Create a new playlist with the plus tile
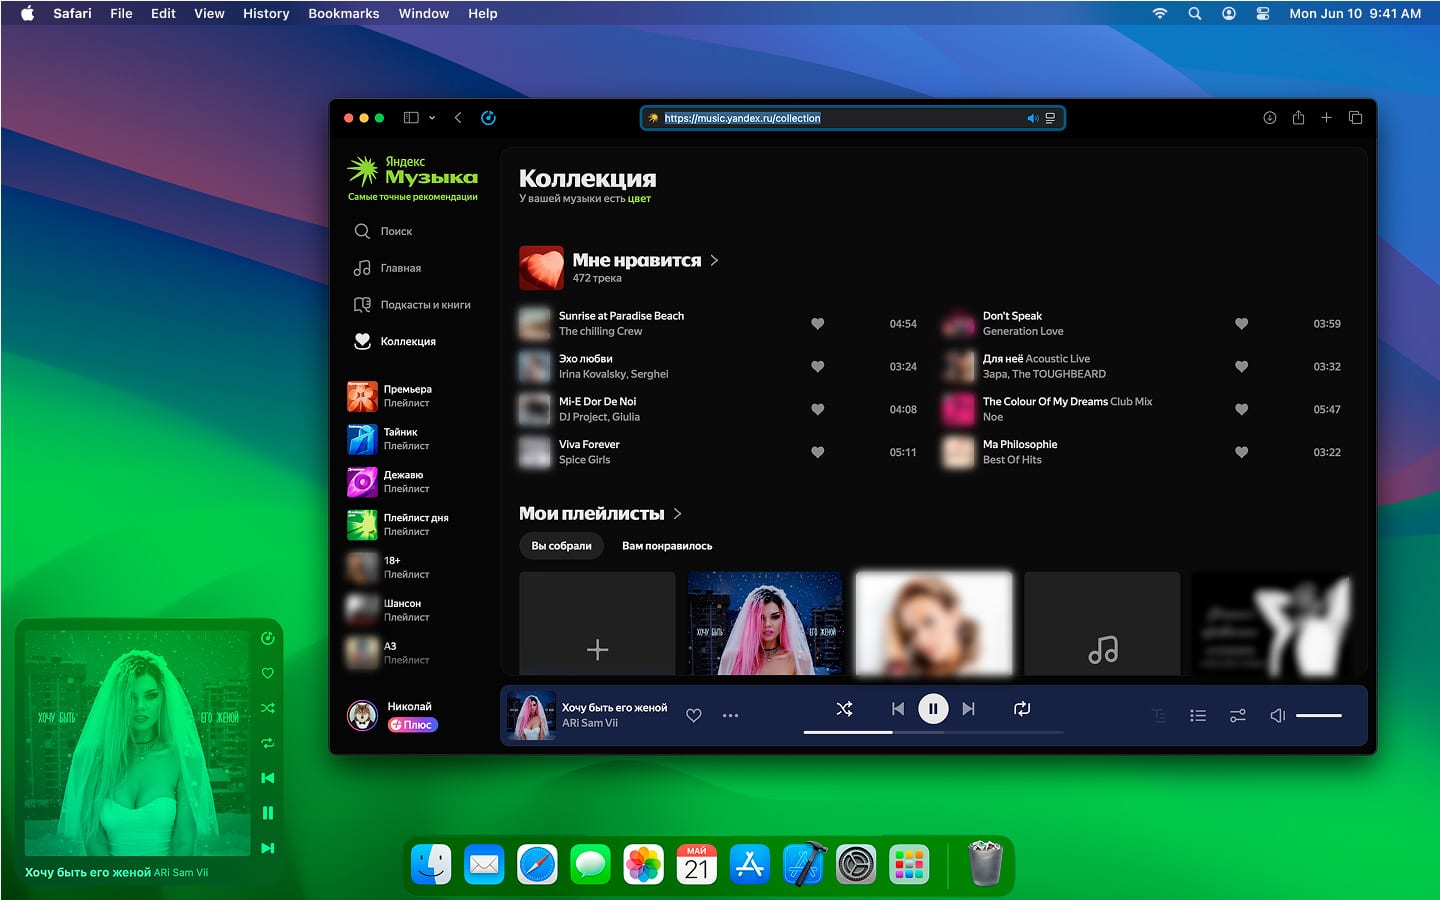 click(597, 624)
